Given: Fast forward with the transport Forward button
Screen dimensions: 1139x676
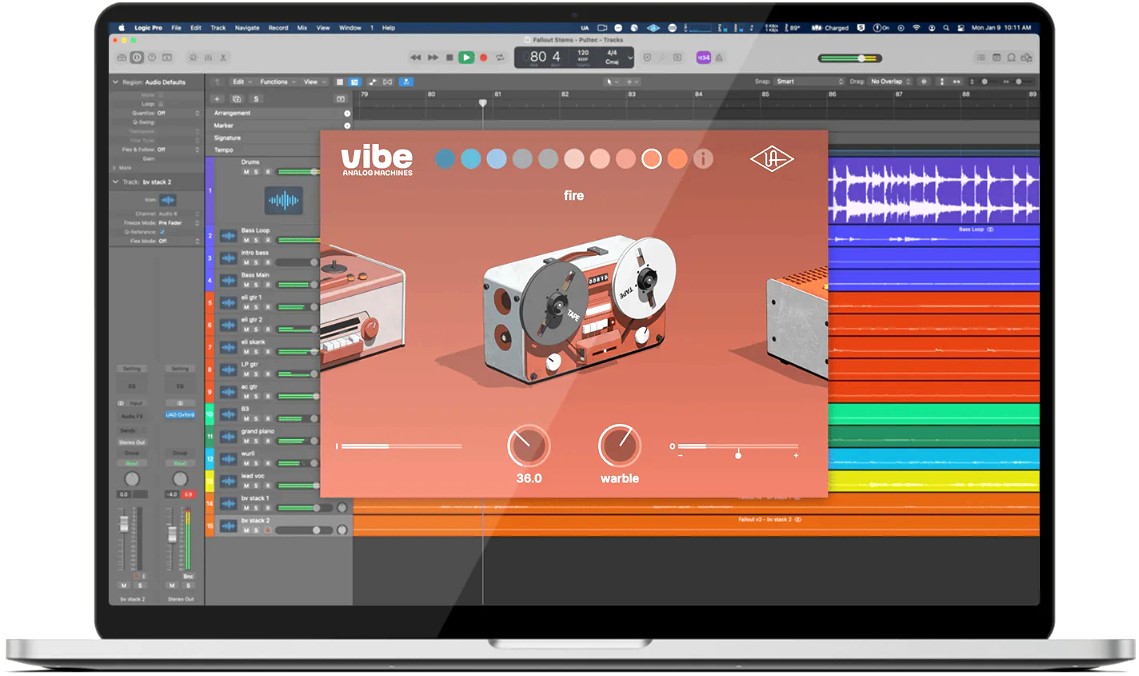Looking at the screenshot, I should click(433, 57).
